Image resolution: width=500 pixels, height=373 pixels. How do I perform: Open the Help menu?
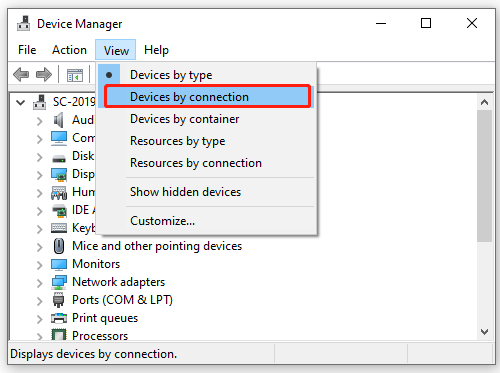tap(156, 50)
